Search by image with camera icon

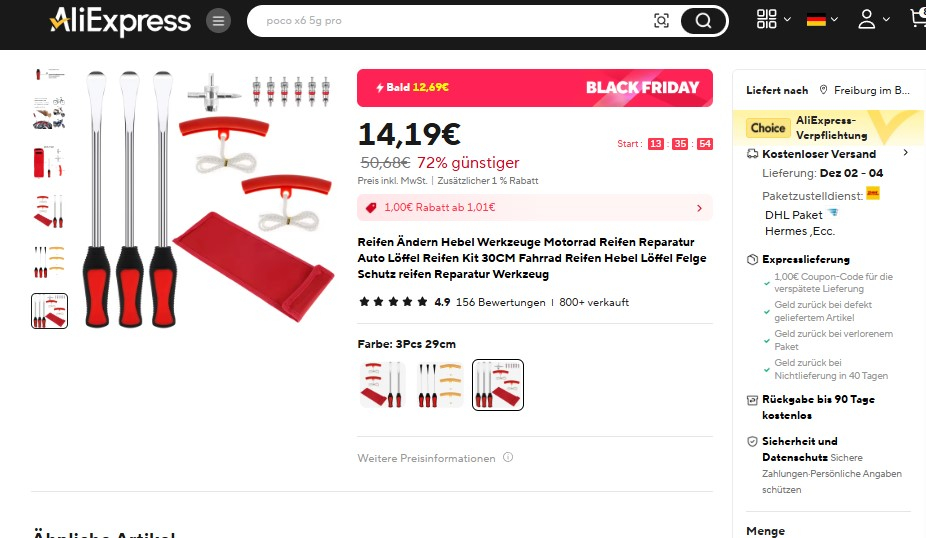point(661,21)
